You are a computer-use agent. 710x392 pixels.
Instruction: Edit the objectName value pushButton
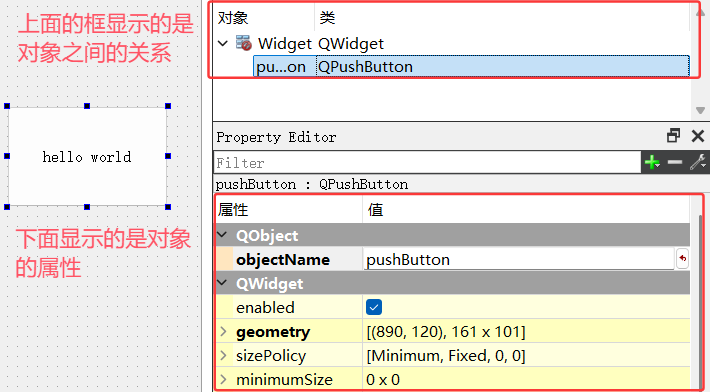tap(519, 259)
